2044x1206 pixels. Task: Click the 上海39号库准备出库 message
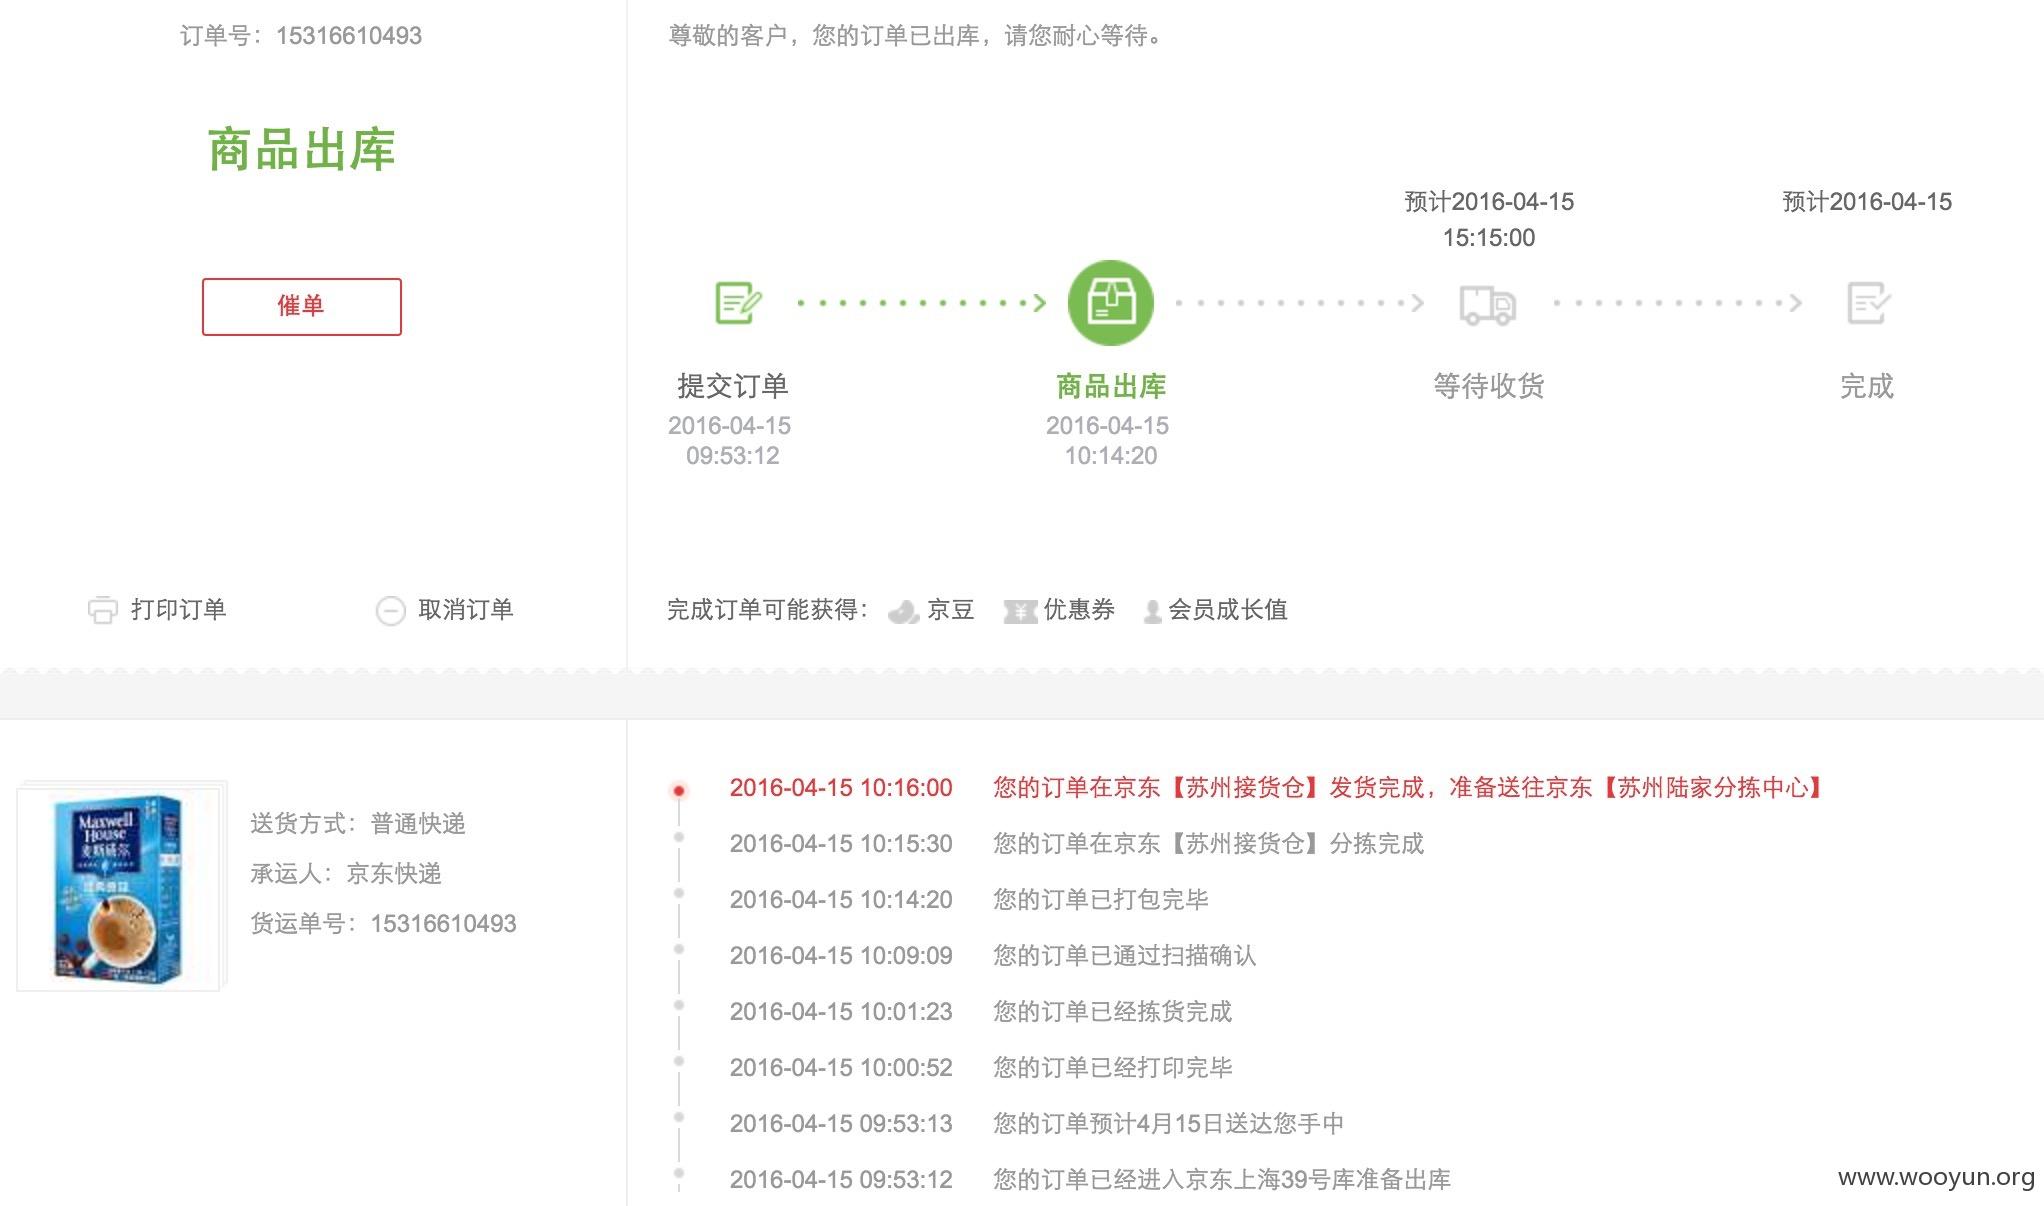pos(1222,1180)
